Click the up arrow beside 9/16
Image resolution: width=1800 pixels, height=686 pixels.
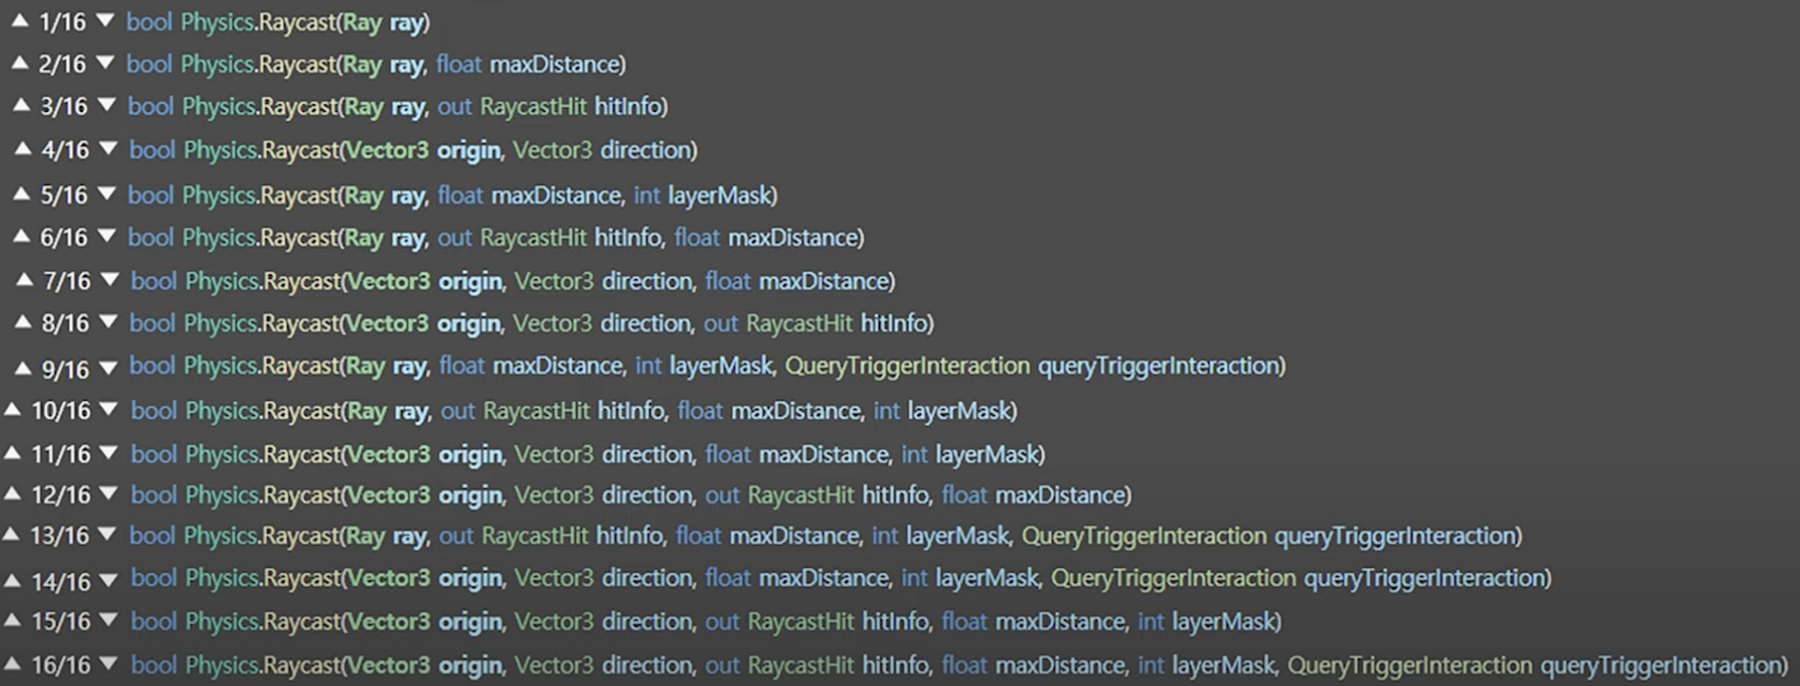tap(22, 368)
